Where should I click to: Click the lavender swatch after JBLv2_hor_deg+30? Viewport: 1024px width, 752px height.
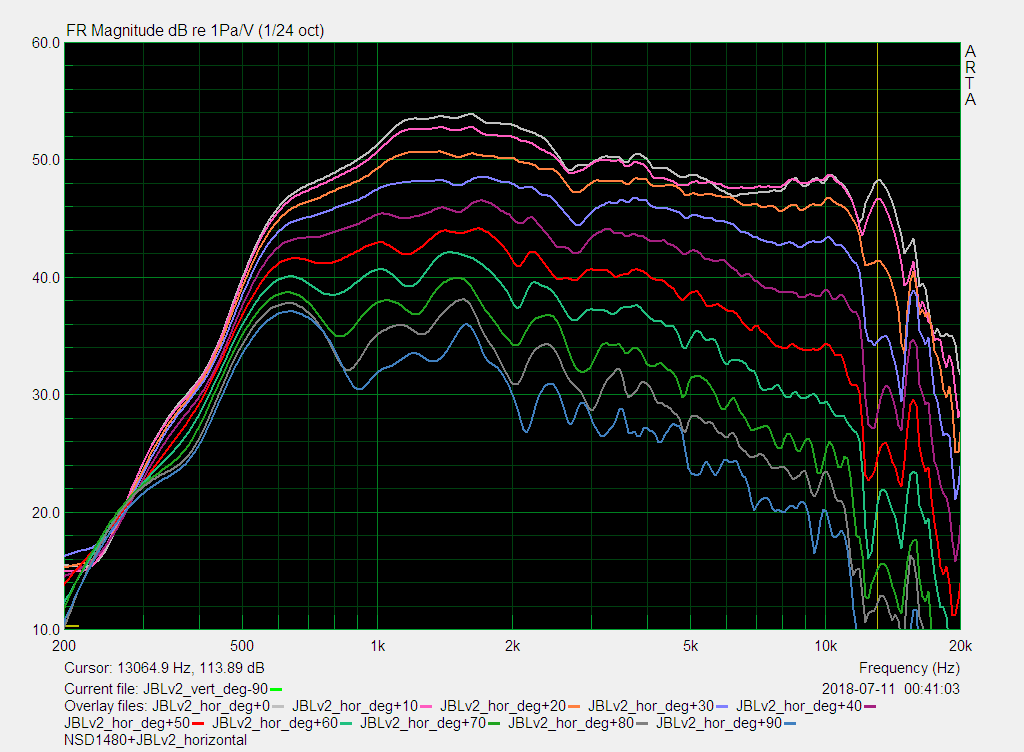pyautogui.click(x=722, y=706)
